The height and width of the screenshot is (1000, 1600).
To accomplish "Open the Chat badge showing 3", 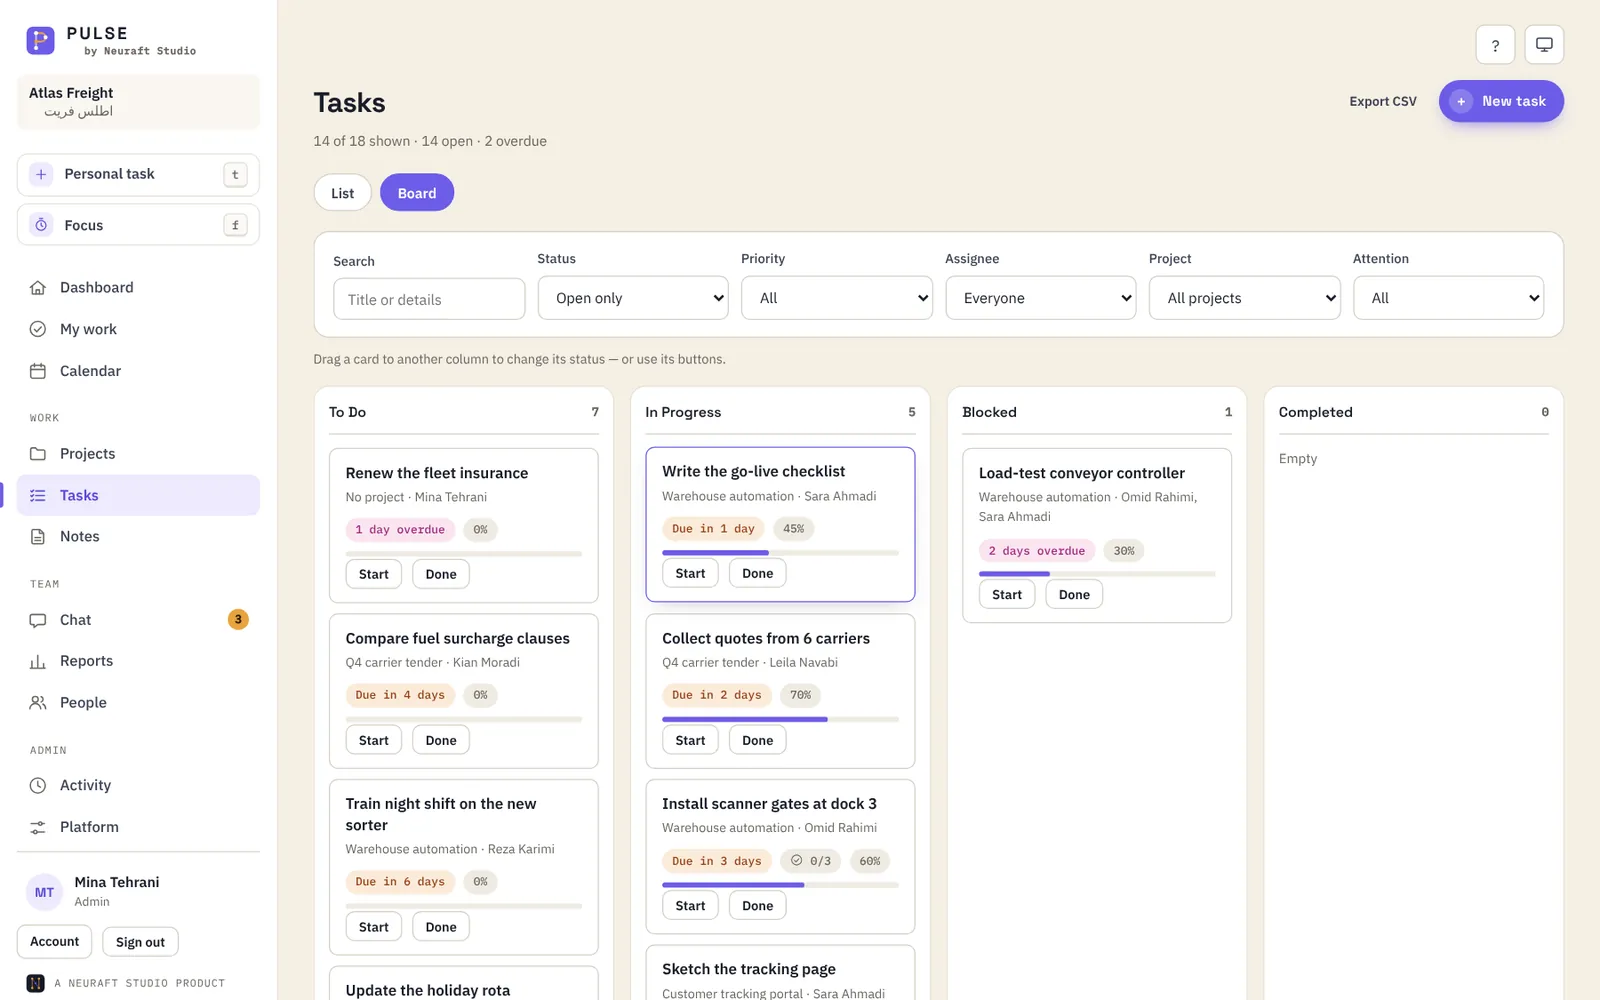I will [238, 620].
